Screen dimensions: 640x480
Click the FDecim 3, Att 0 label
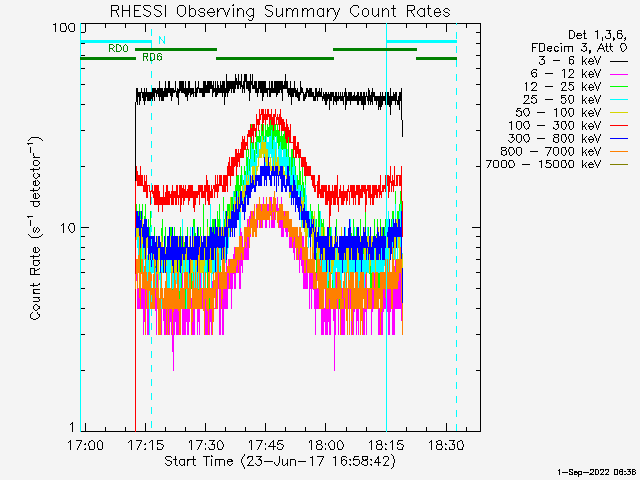click(x=579, y=48)
